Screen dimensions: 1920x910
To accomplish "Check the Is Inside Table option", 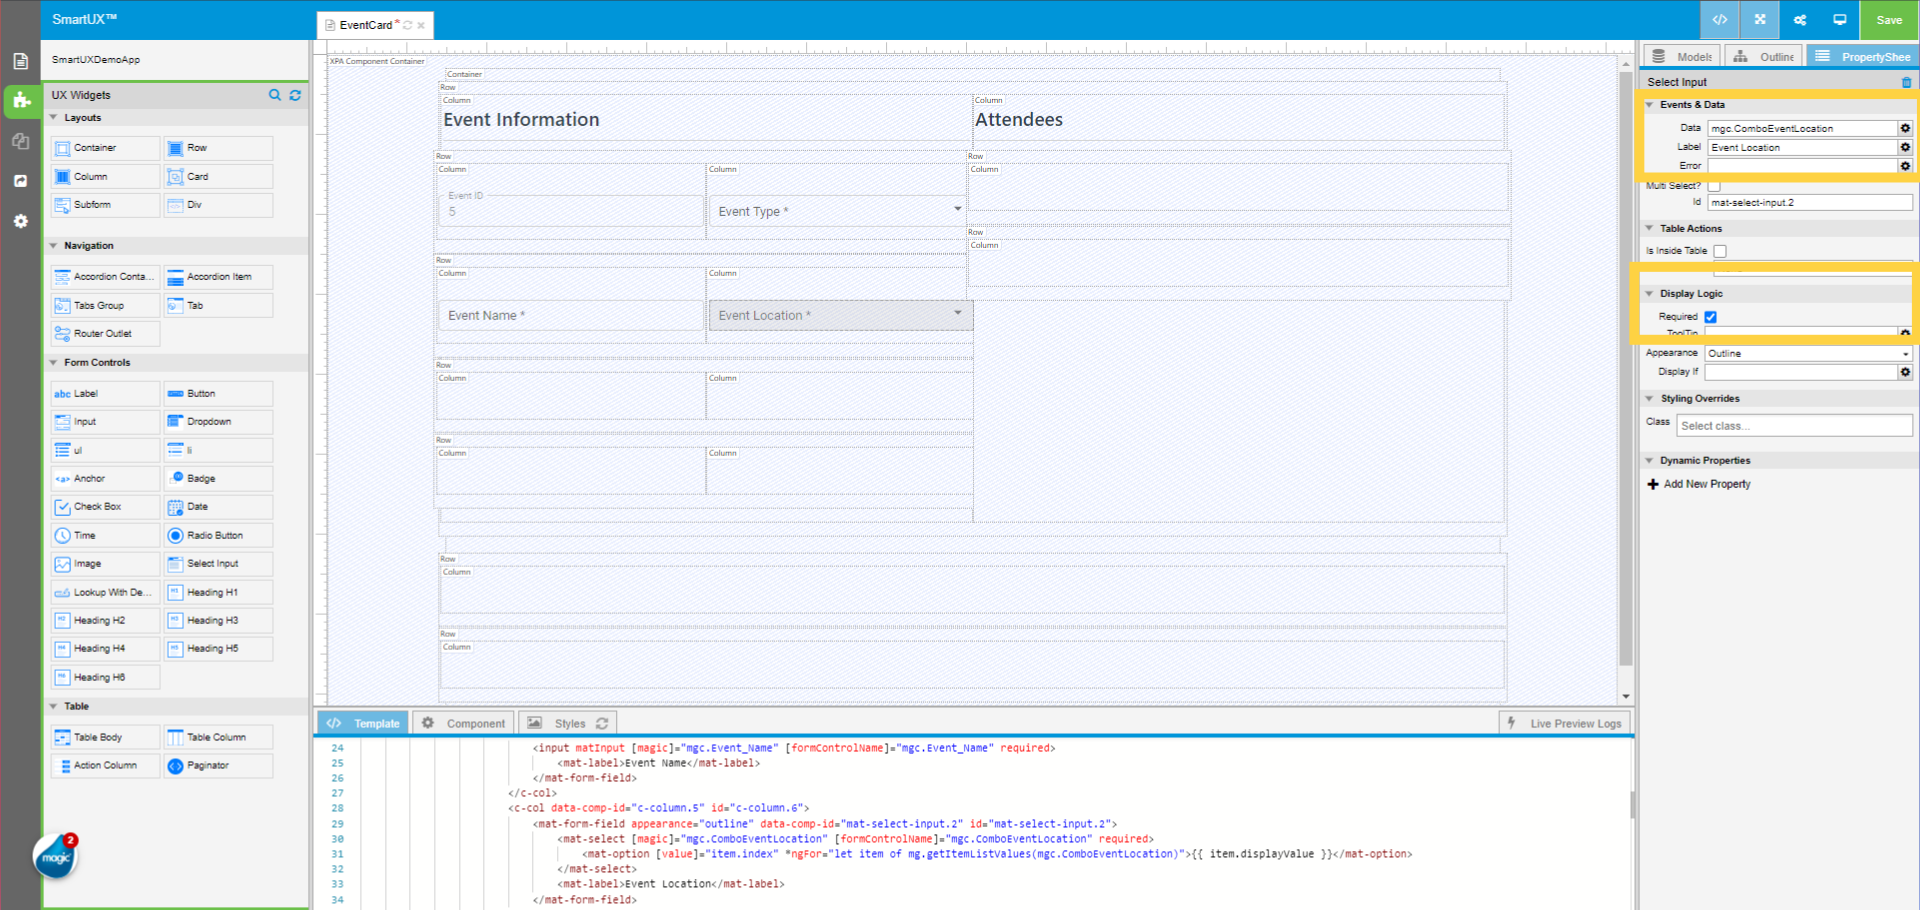I will pyautogui.click(x=1720, y=250).
